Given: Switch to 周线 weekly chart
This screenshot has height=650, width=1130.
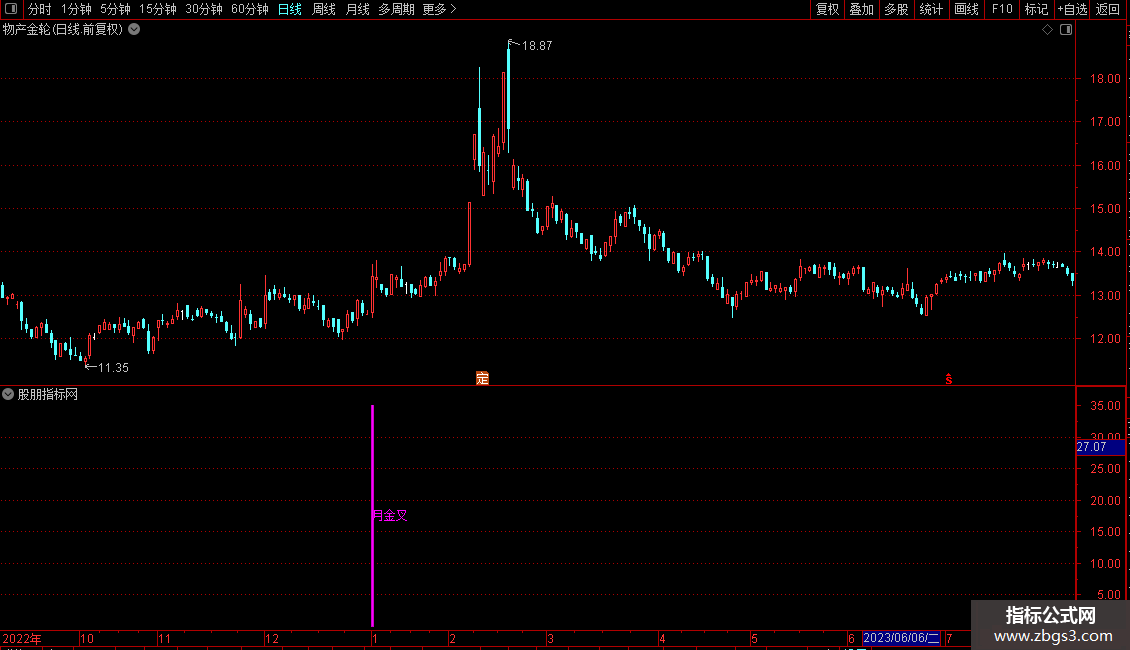Looking at the screenshot, I should click(324, 9).
